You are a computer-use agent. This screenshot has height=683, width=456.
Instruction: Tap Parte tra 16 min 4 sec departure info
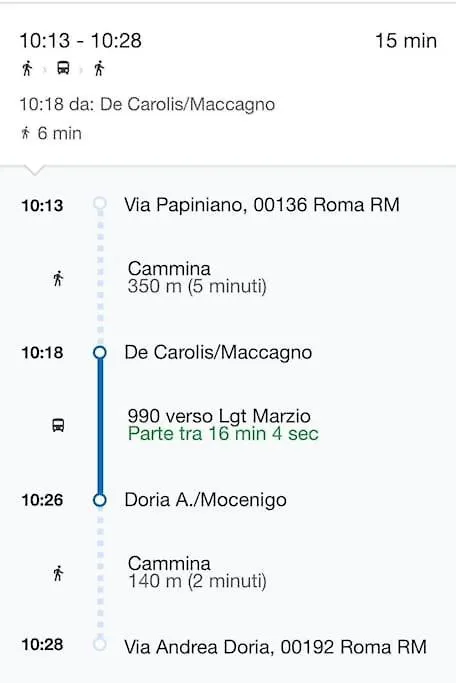223,434
